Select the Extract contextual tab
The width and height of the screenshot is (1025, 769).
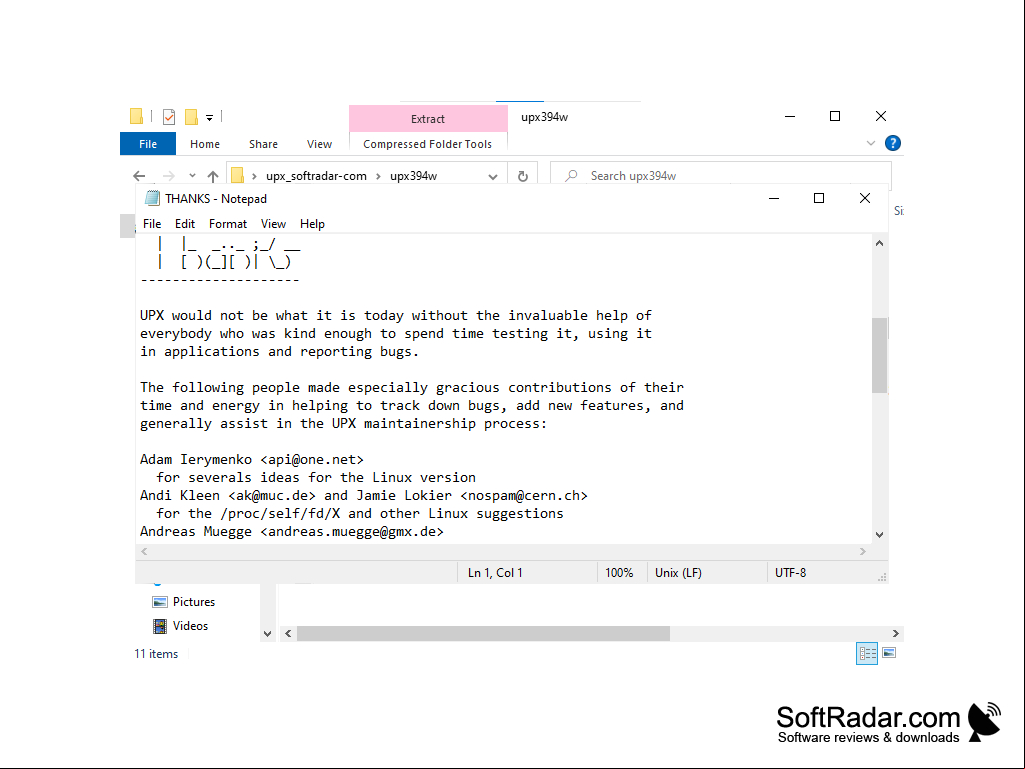(428, 119)
